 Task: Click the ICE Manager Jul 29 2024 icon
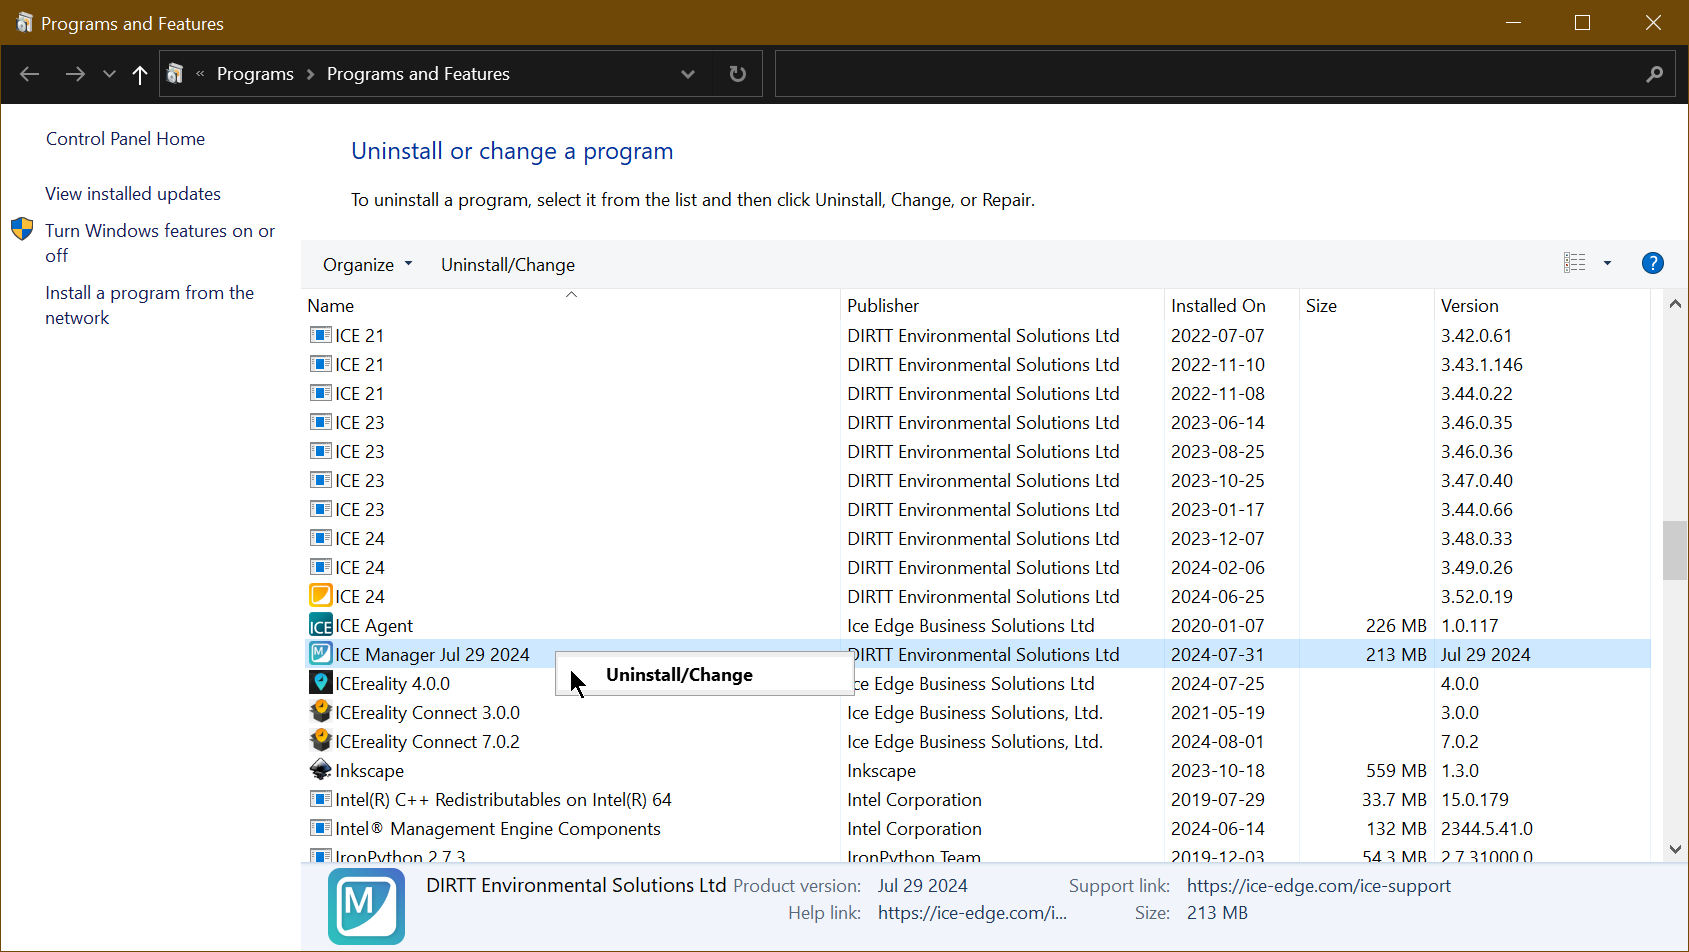[320, 654]
